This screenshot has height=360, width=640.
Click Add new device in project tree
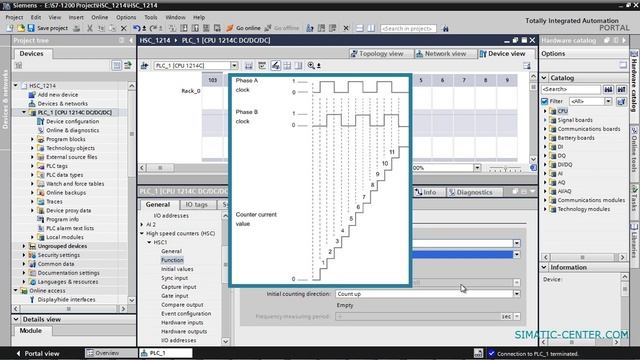click(x=58, y=94)
